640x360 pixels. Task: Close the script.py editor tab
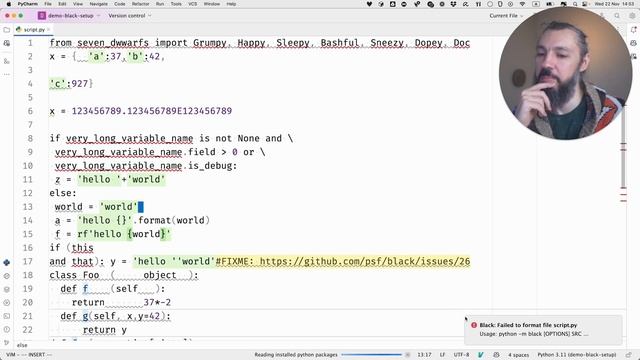pos(49,30)
